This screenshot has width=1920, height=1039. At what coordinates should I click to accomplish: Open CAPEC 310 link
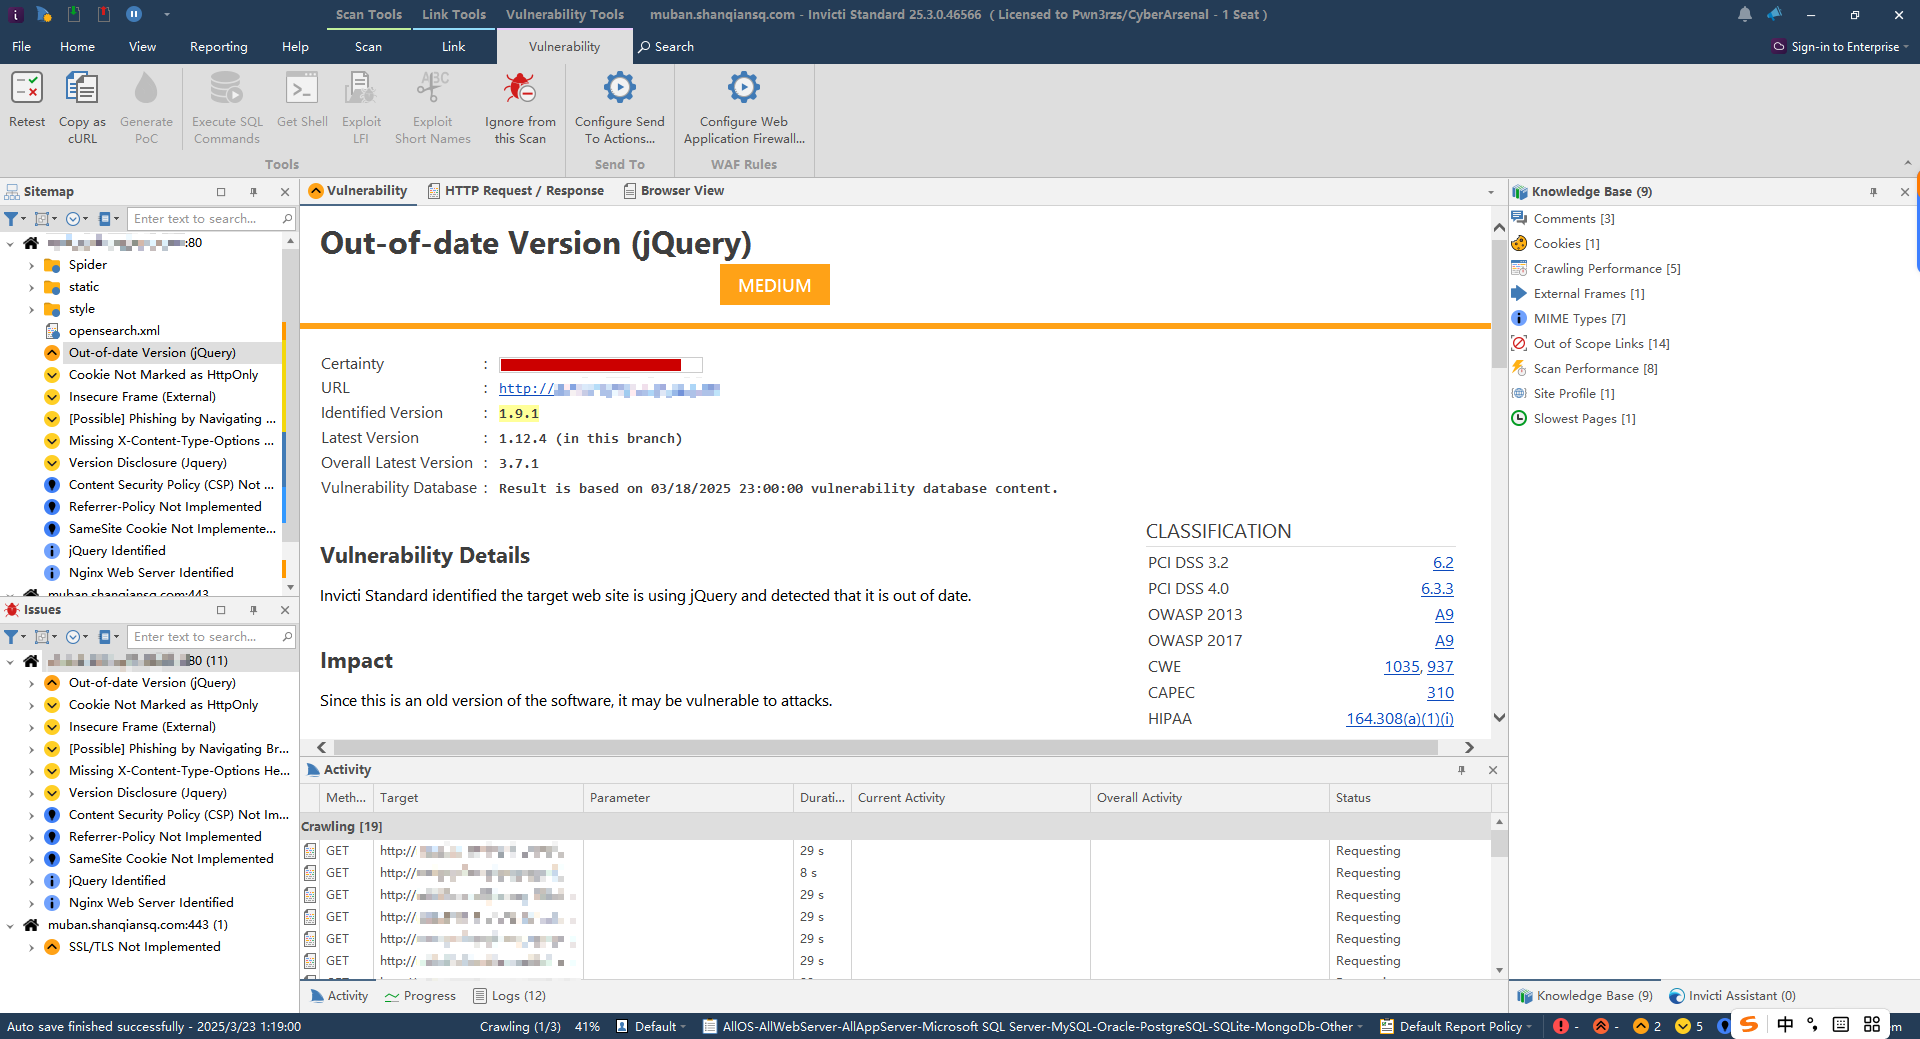(x=1440, y=693)
